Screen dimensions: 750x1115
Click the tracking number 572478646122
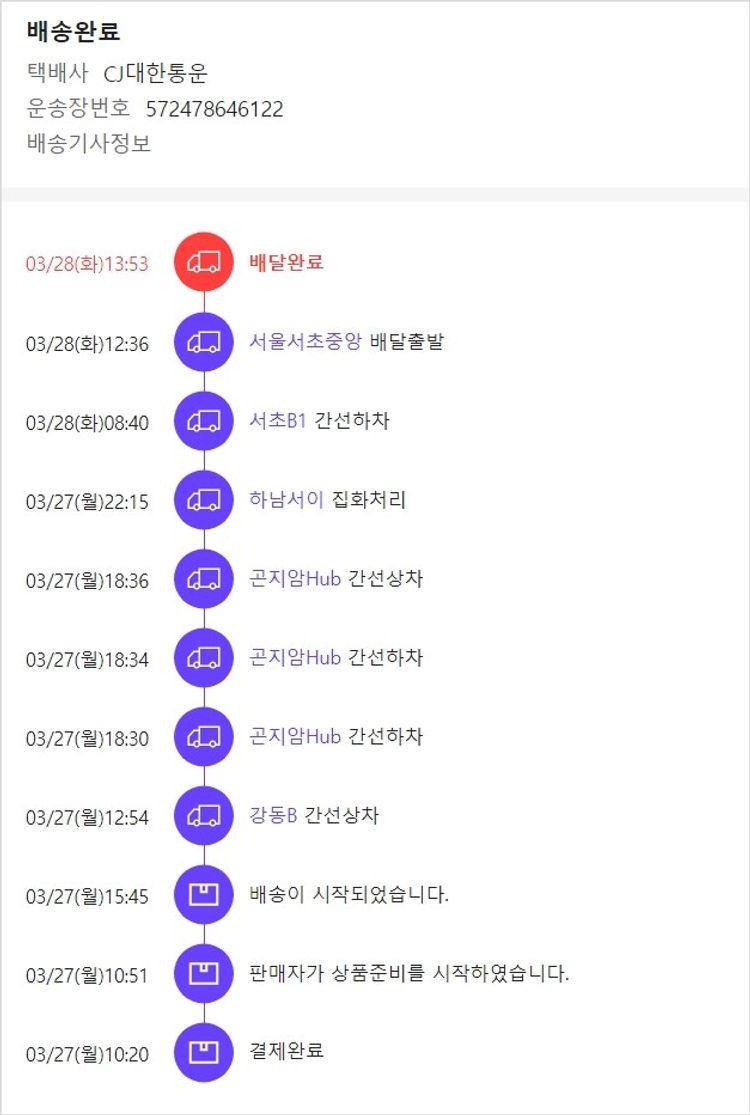pos(214,109)
